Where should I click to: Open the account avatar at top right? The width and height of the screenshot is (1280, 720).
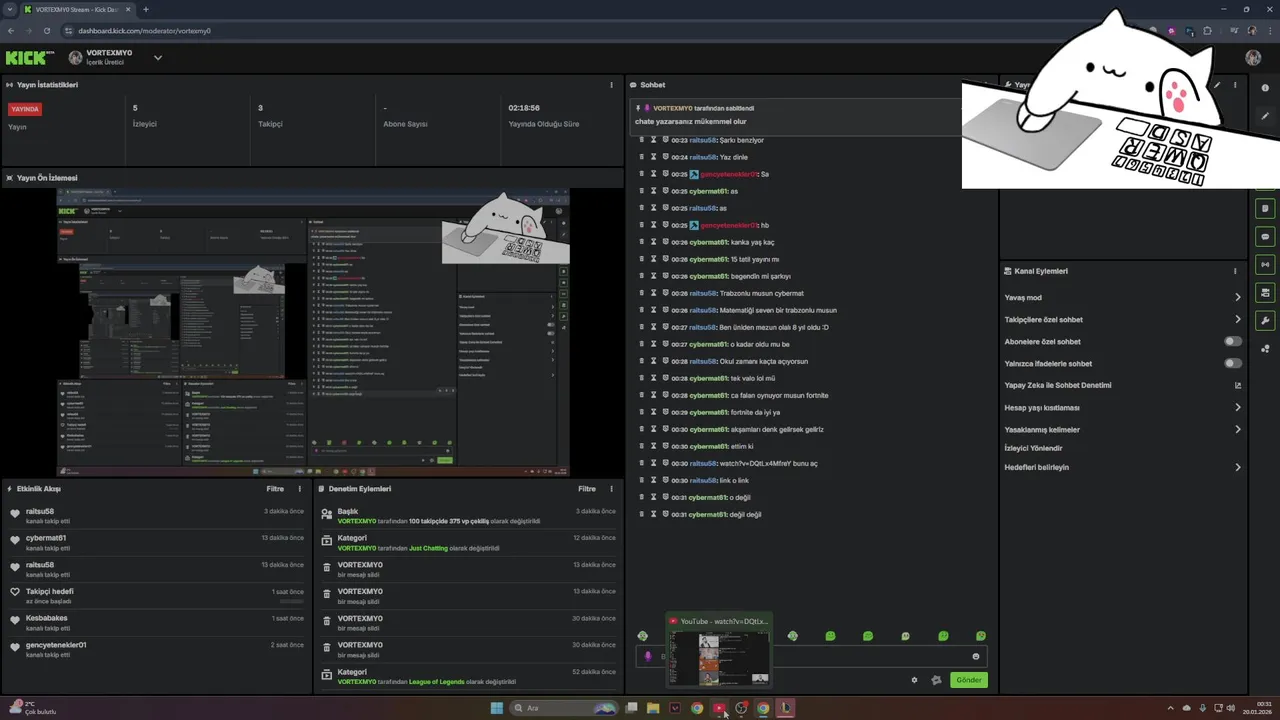1253,58
